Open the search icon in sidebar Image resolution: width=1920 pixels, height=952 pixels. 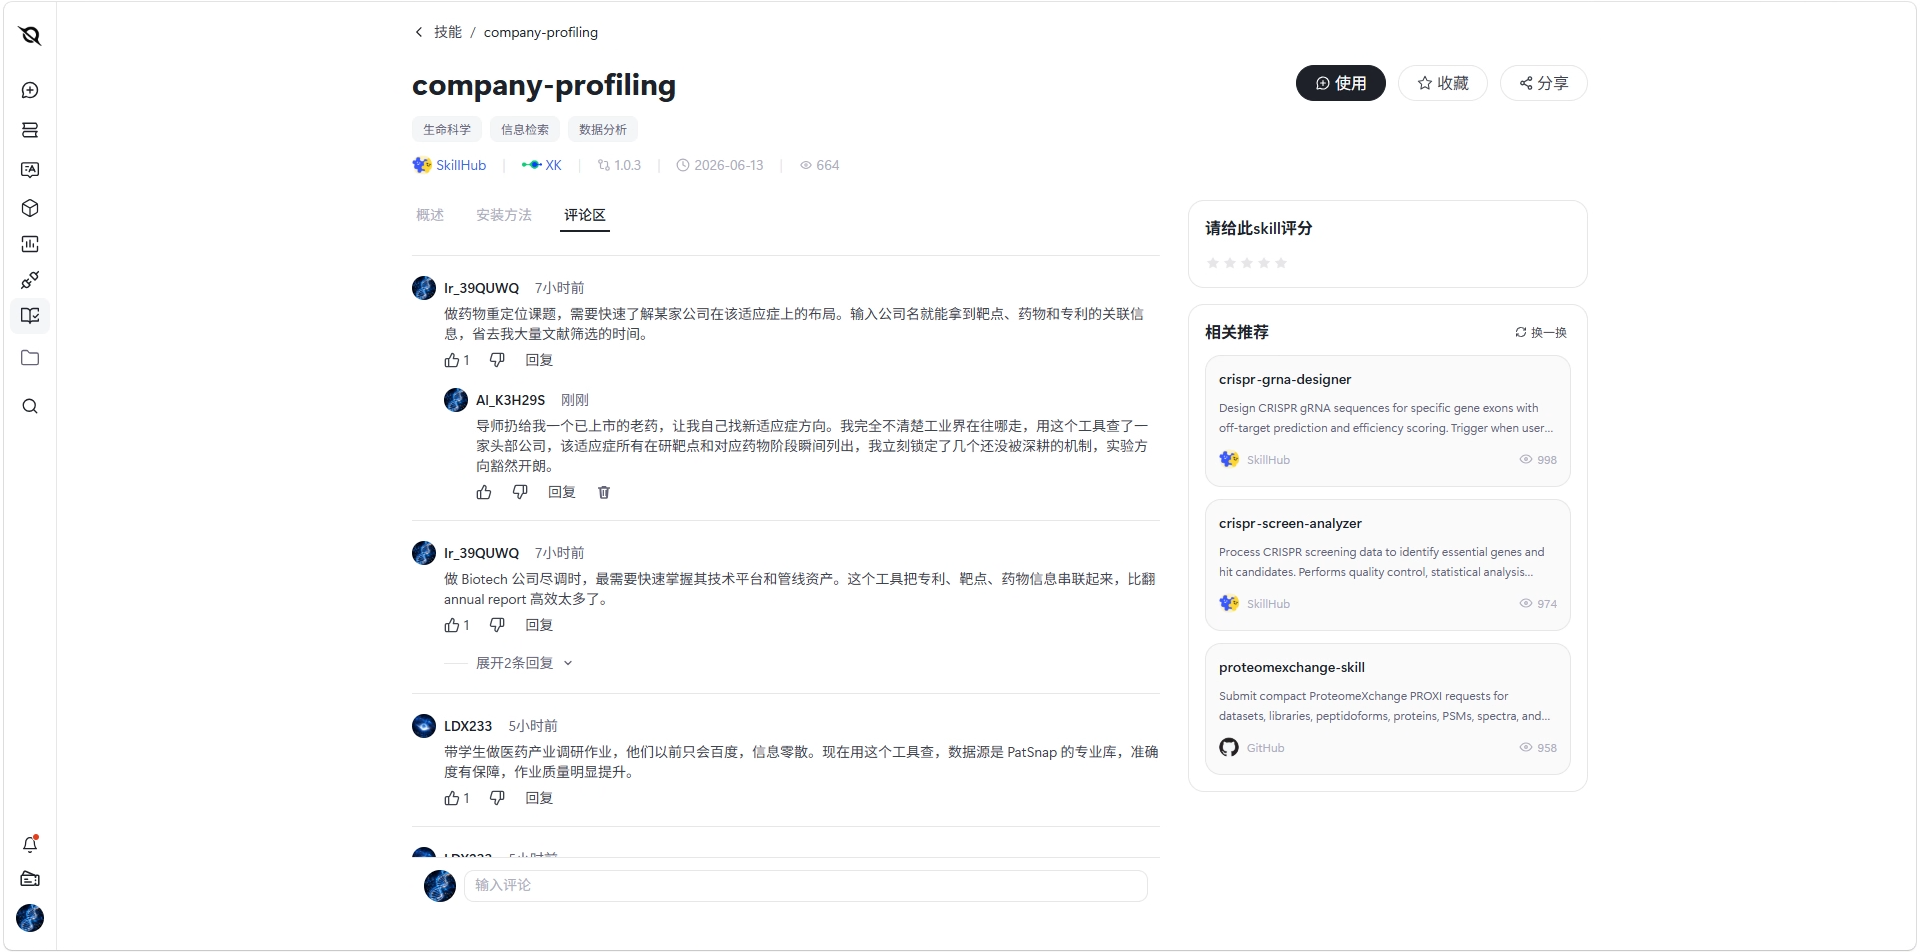pyautogui.click(x=30, y=406)
